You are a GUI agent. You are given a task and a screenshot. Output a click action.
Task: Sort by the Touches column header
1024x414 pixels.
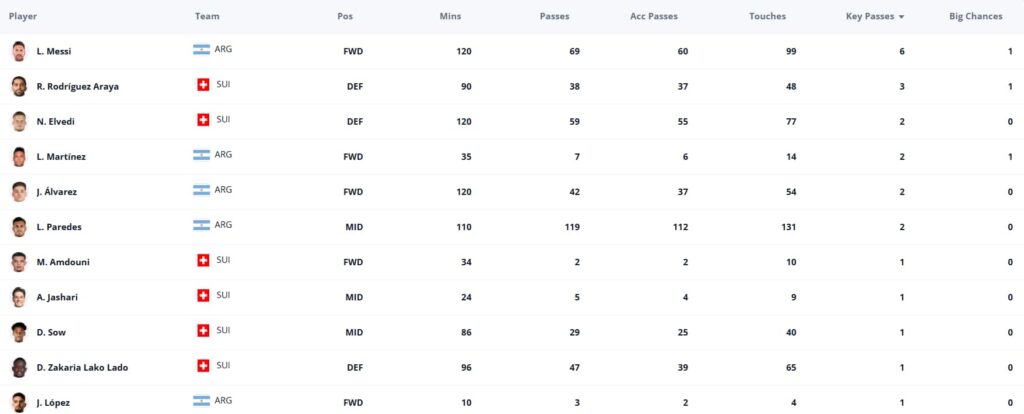point(767,16)
